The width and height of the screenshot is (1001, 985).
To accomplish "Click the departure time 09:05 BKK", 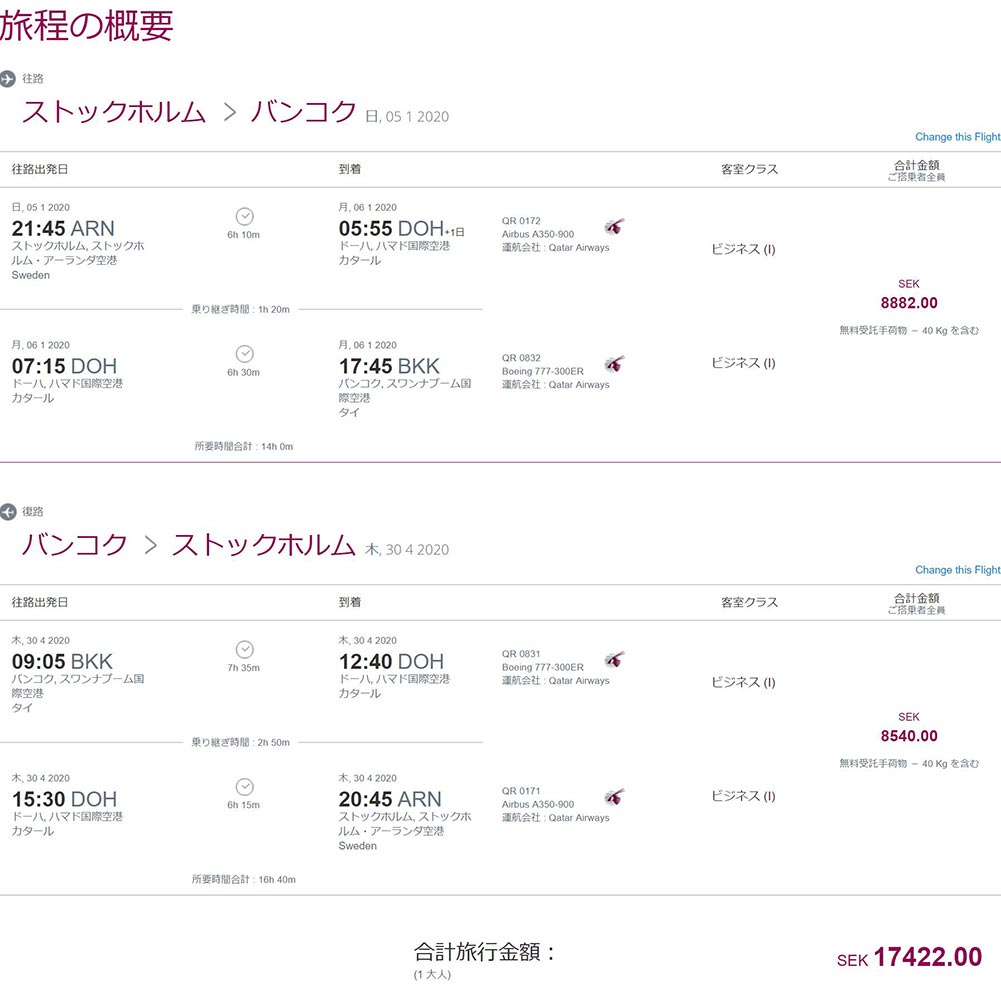I will click(62, 661).
